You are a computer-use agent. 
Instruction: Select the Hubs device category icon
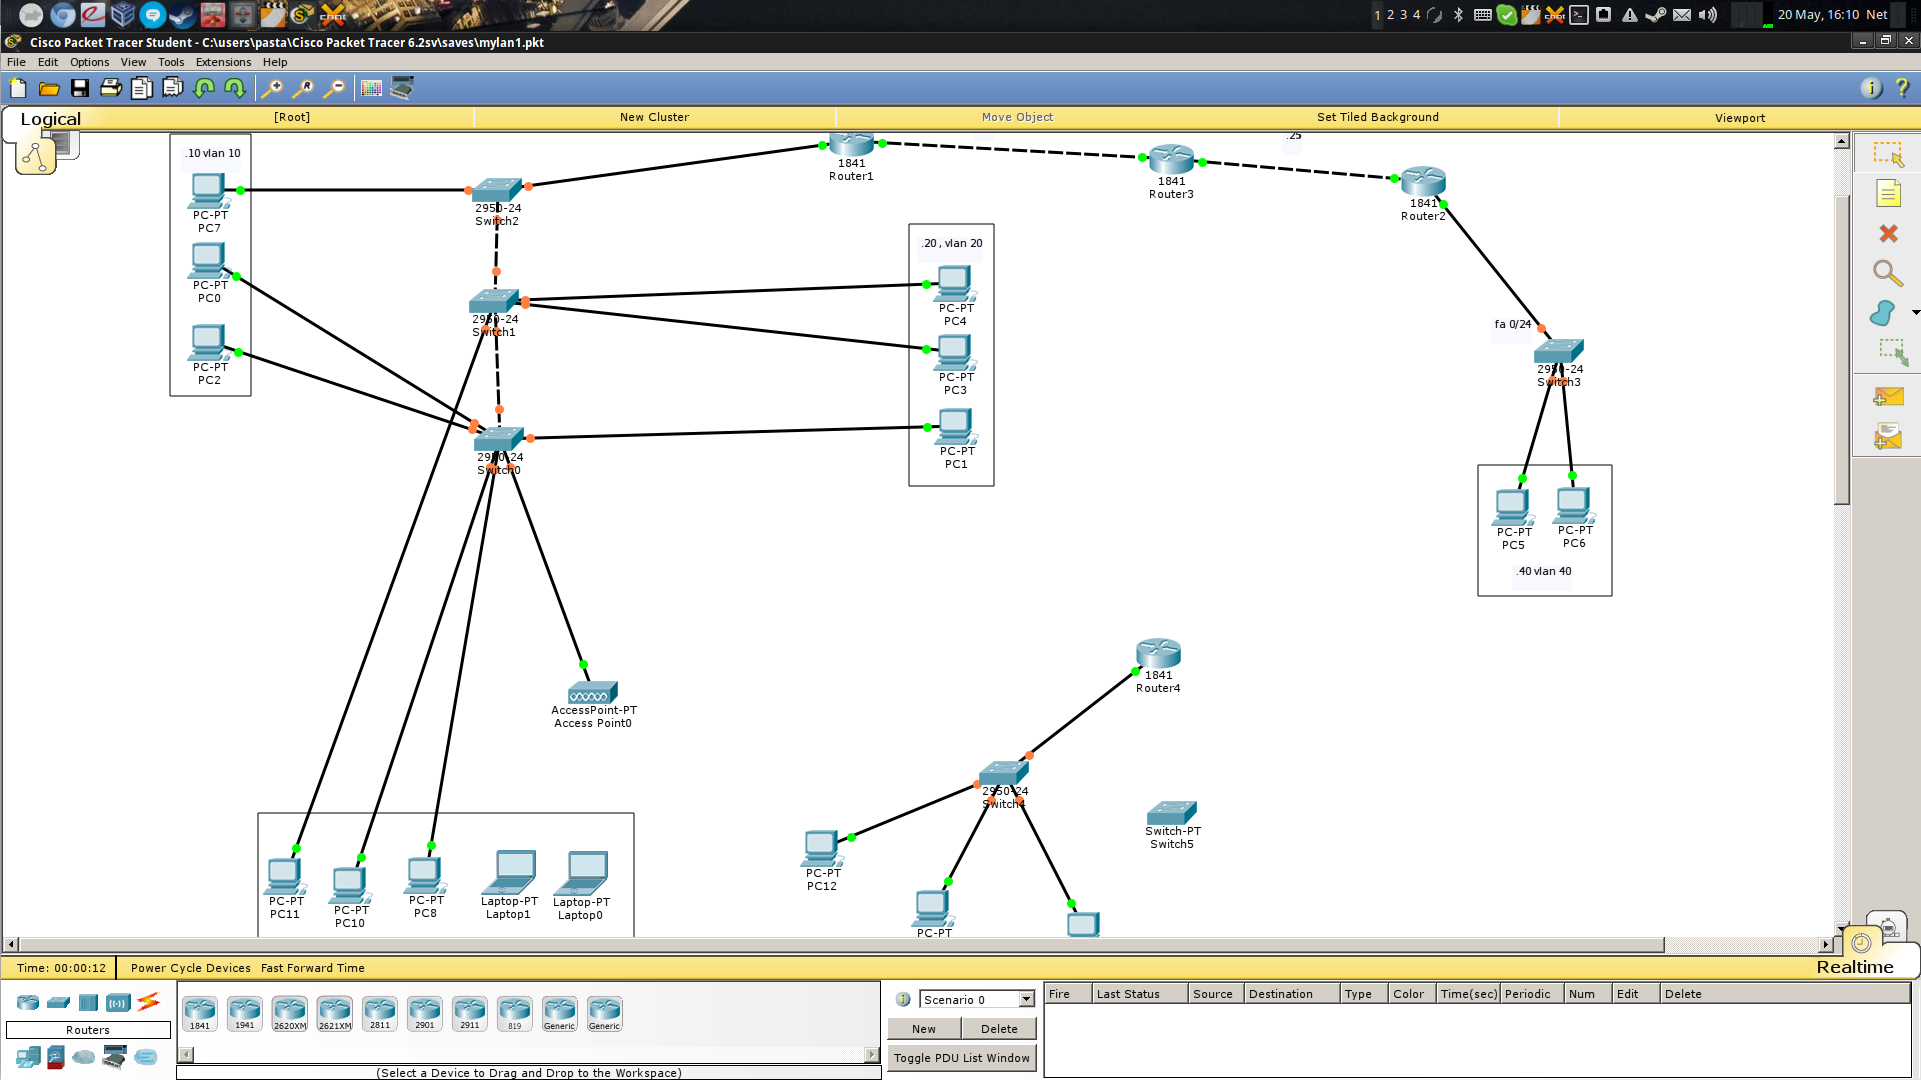pyautogui.click(x=88, y=1002)
